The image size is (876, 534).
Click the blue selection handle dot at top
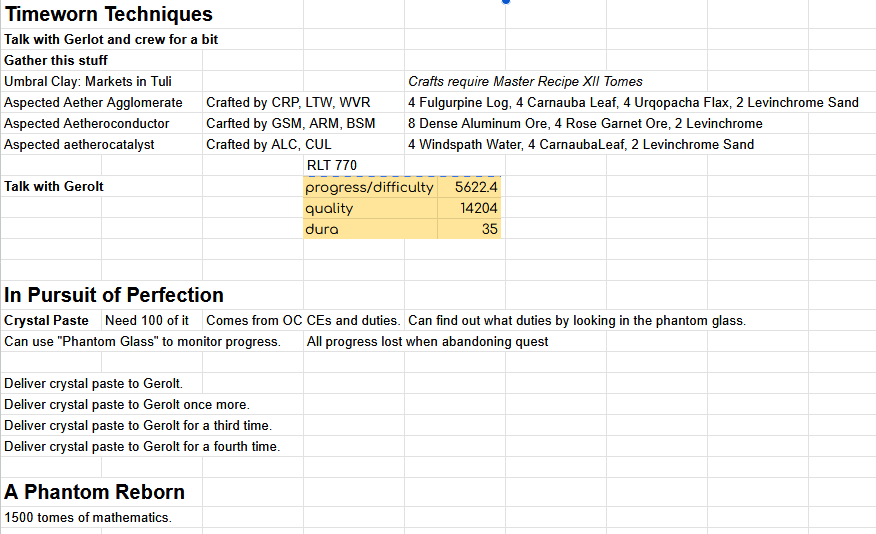(506, 2)
